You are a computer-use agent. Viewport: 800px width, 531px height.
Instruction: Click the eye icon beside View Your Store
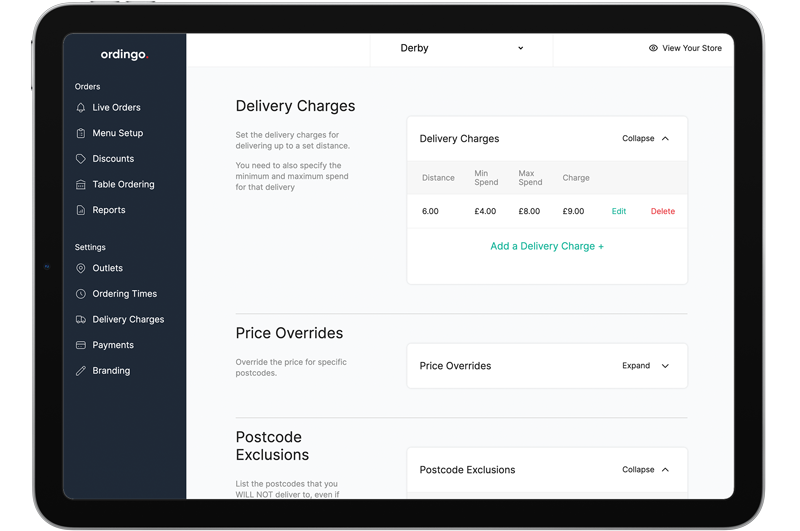click(653, 48)
